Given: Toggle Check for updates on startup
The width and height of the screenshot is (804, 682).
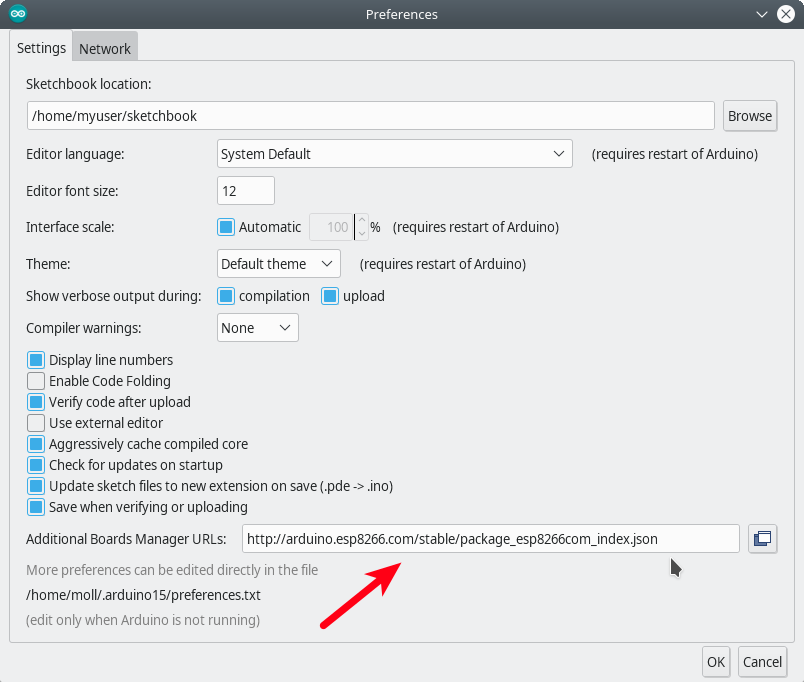Looking at the screenshot, I should [x=36, y=465].
